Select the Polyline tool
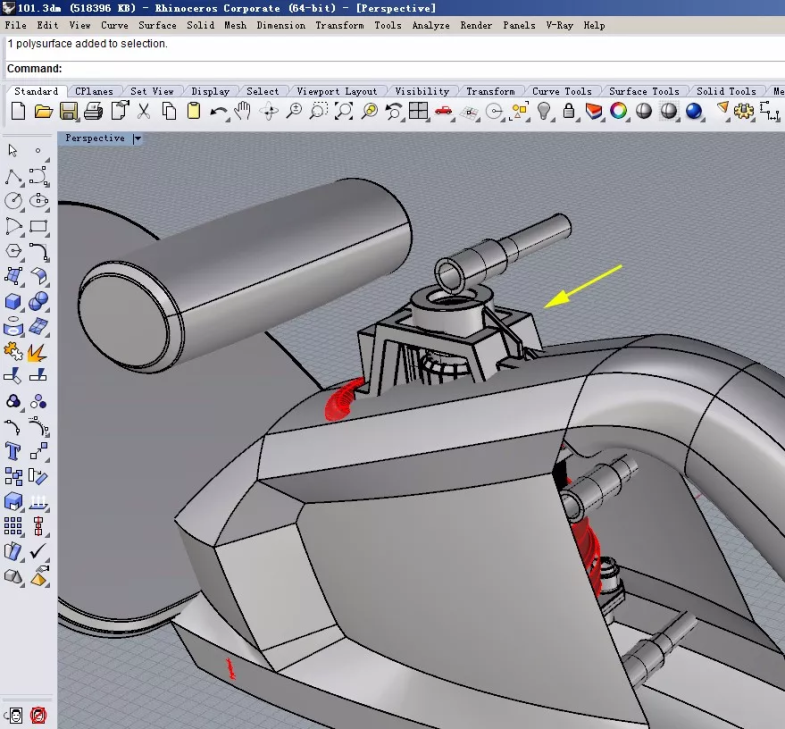 click(x=14, y=177)
